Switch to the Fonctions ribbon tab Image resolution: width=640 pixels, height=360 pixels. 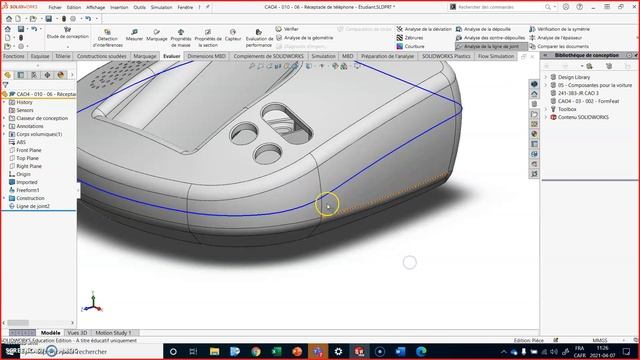pos(14,56)
